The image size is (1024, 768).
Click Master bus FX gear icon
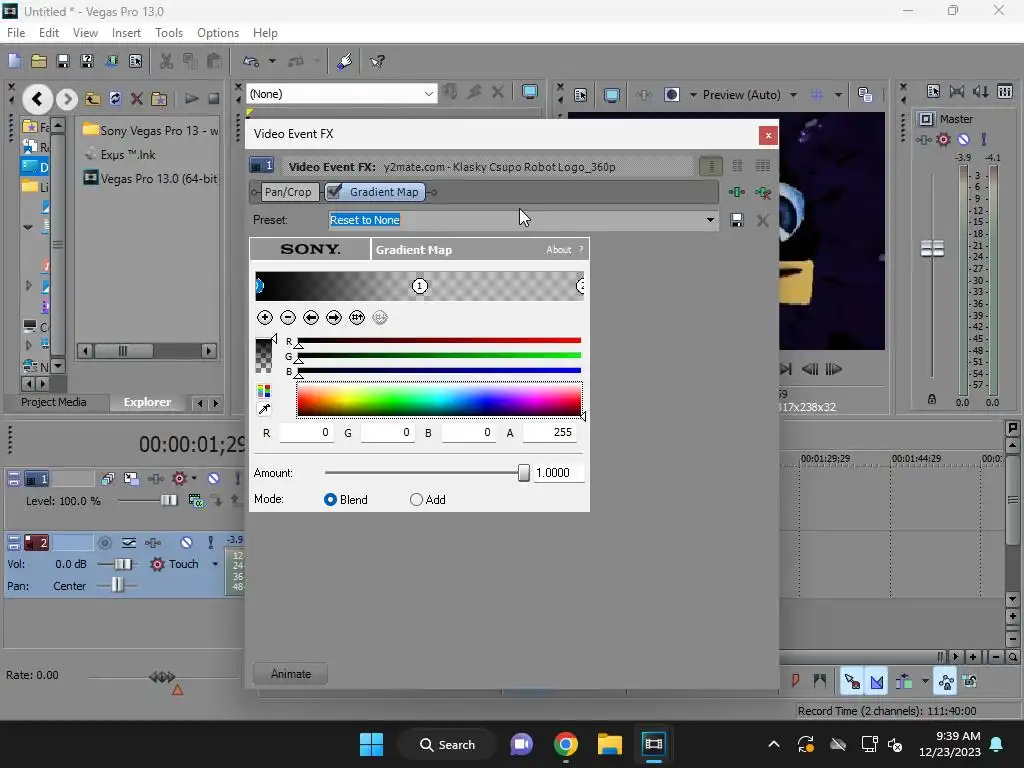tap(943, 139)
